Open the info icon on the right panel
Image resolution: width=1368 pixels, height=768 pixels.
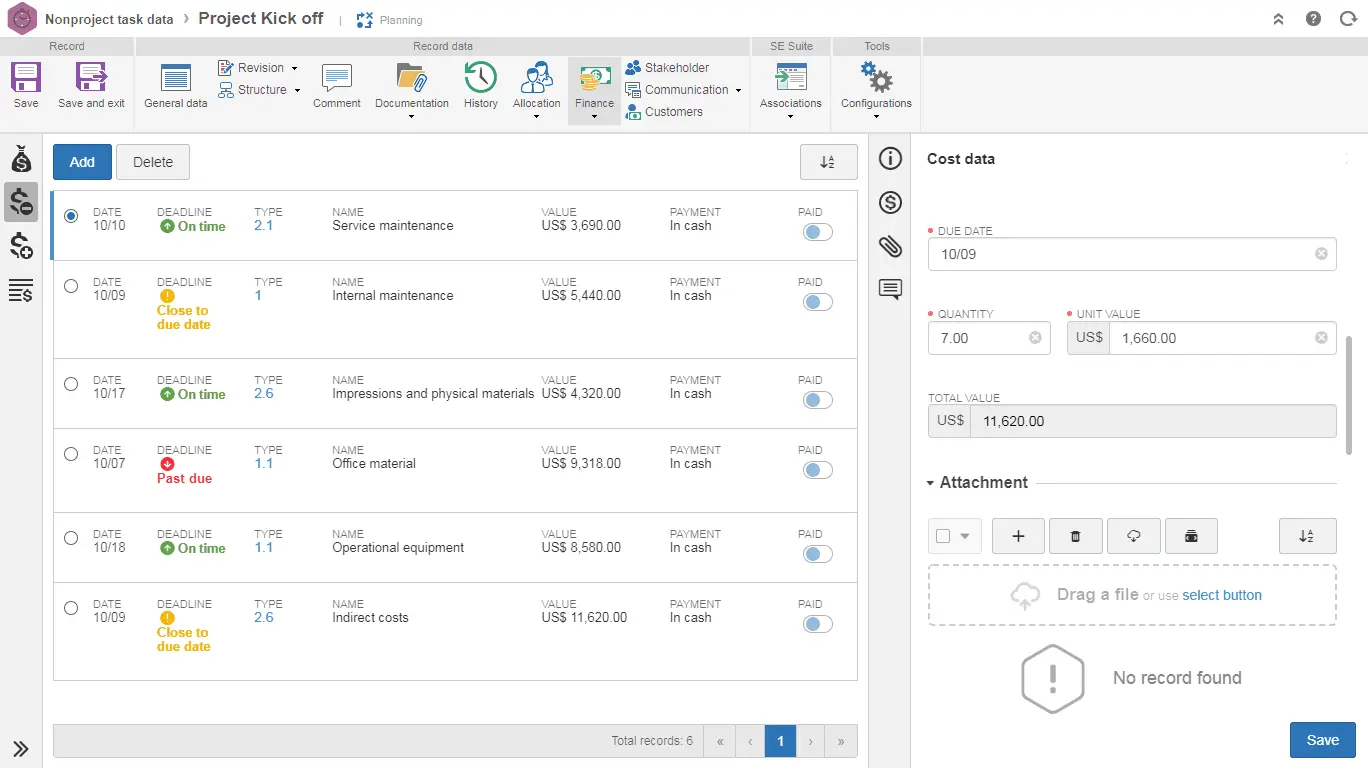pyautogui.click(x=890, y=158)
